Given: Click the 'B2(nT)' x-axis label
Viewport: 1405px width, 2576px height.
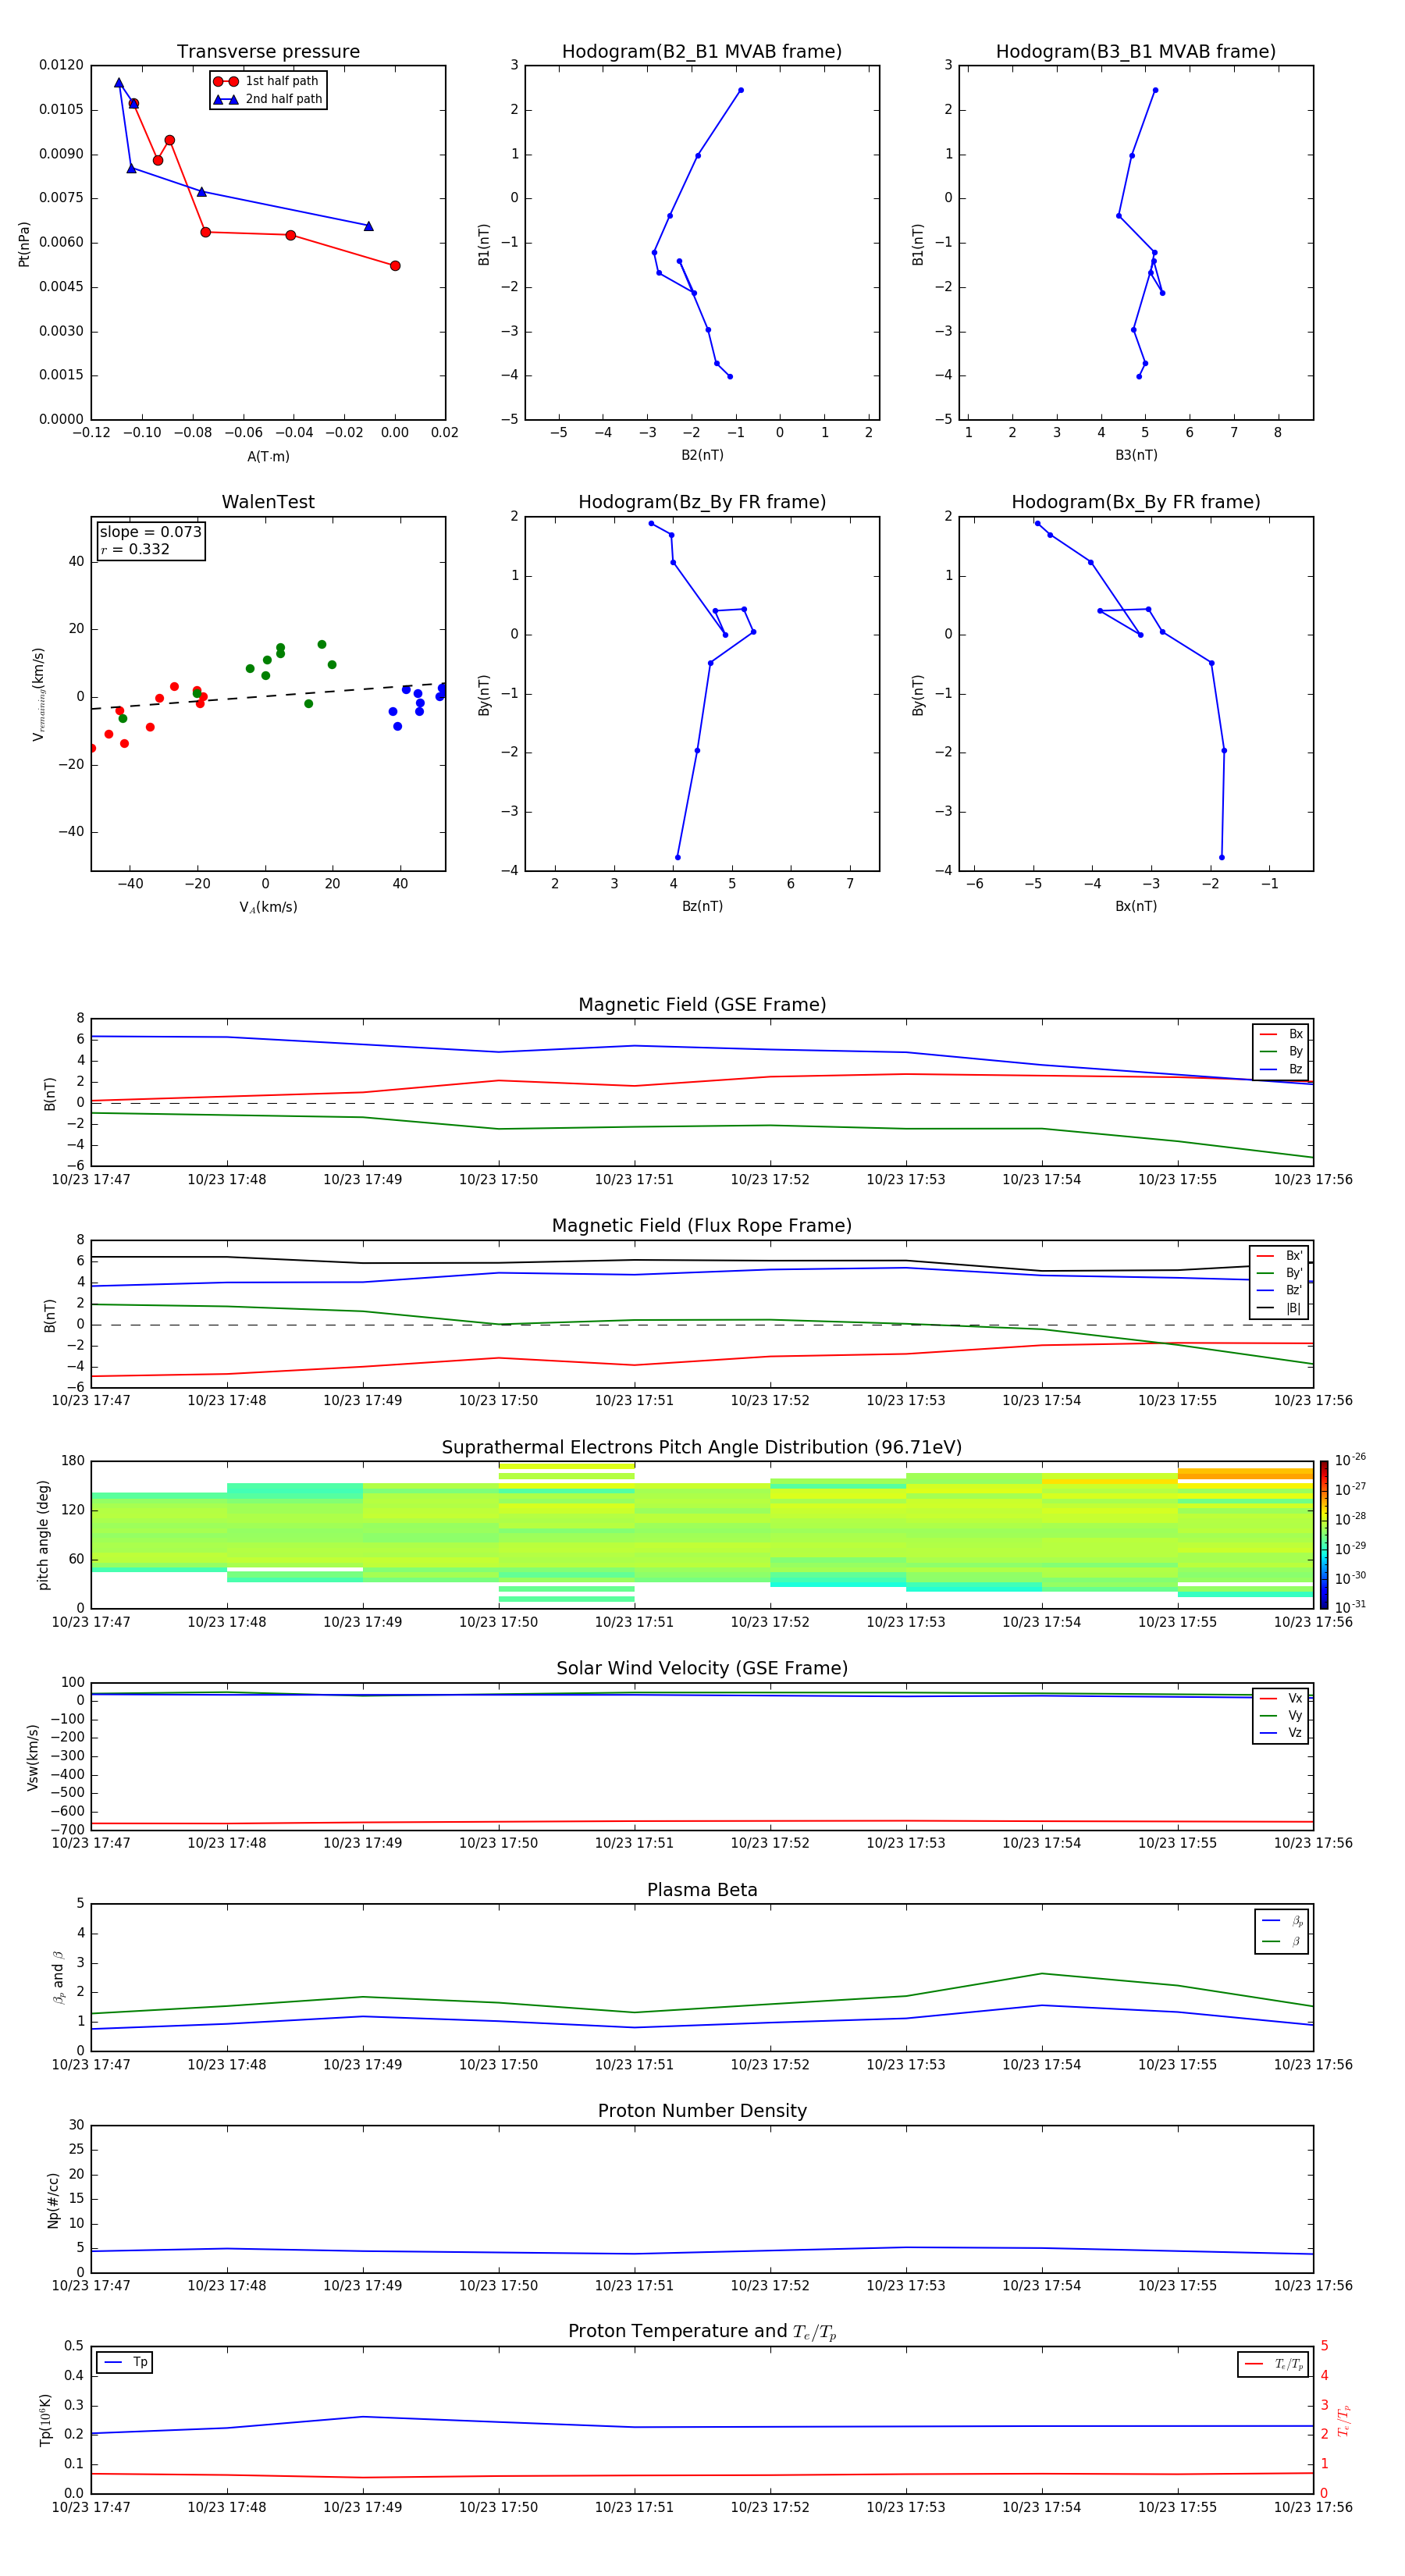Looking at the screenshot, I should coord(702,455).
